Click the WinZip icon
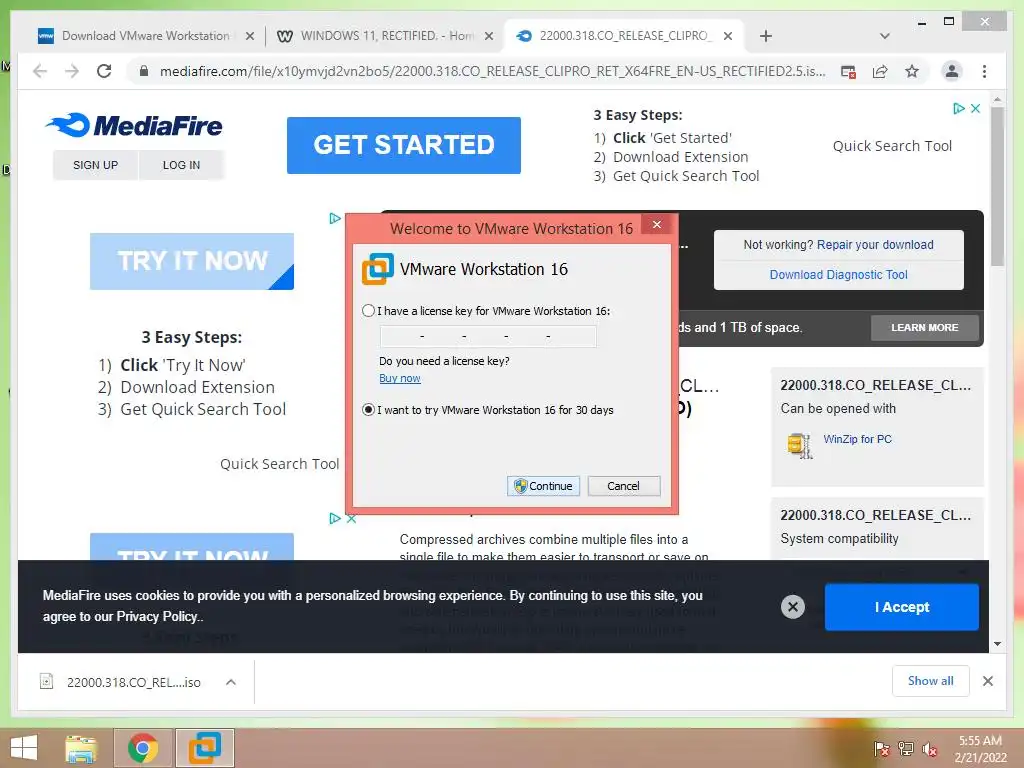The width and height of the screenshot is (1024, 768). (x=799, y=445)
